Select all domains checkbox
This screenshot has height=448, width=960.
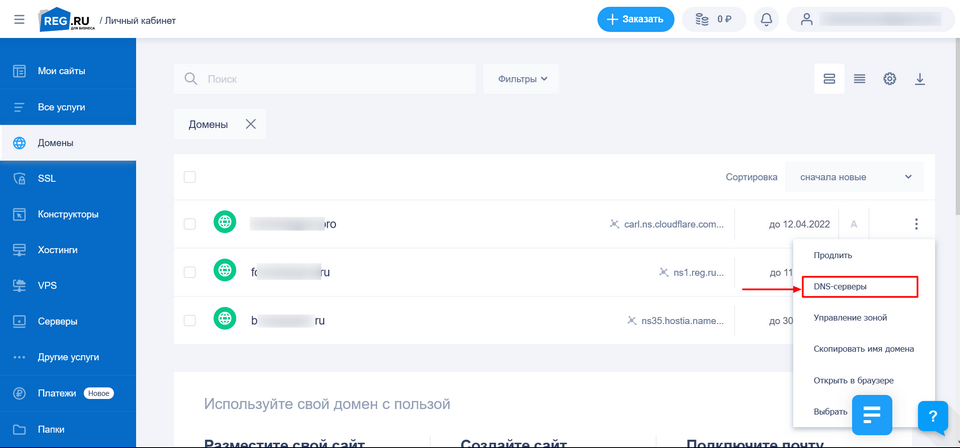190,177
